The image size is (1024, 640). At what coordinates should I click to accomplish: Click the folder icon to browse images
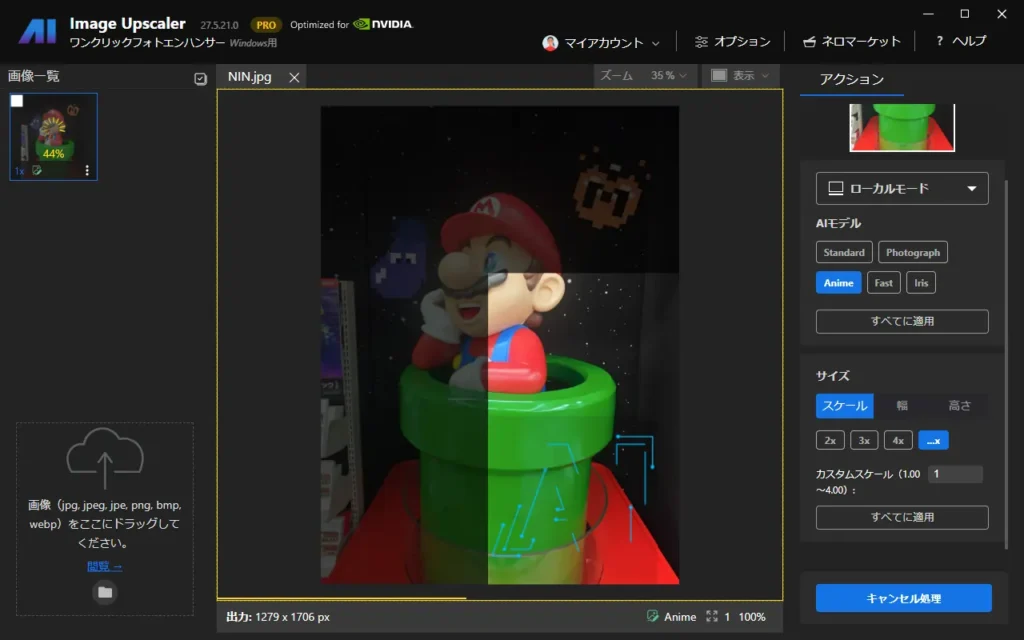coord(105,592)
